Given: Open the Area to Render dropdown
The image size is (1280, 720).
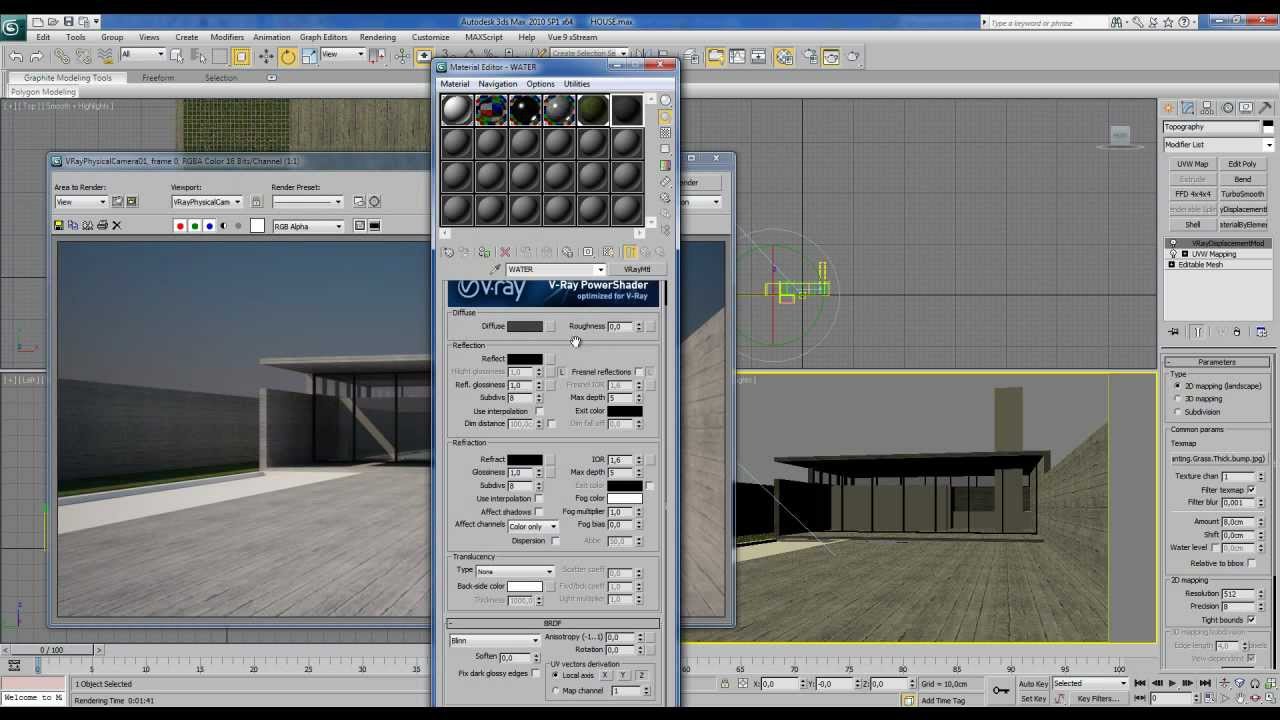Looking at the screenshot, I should tap(81, 202).
